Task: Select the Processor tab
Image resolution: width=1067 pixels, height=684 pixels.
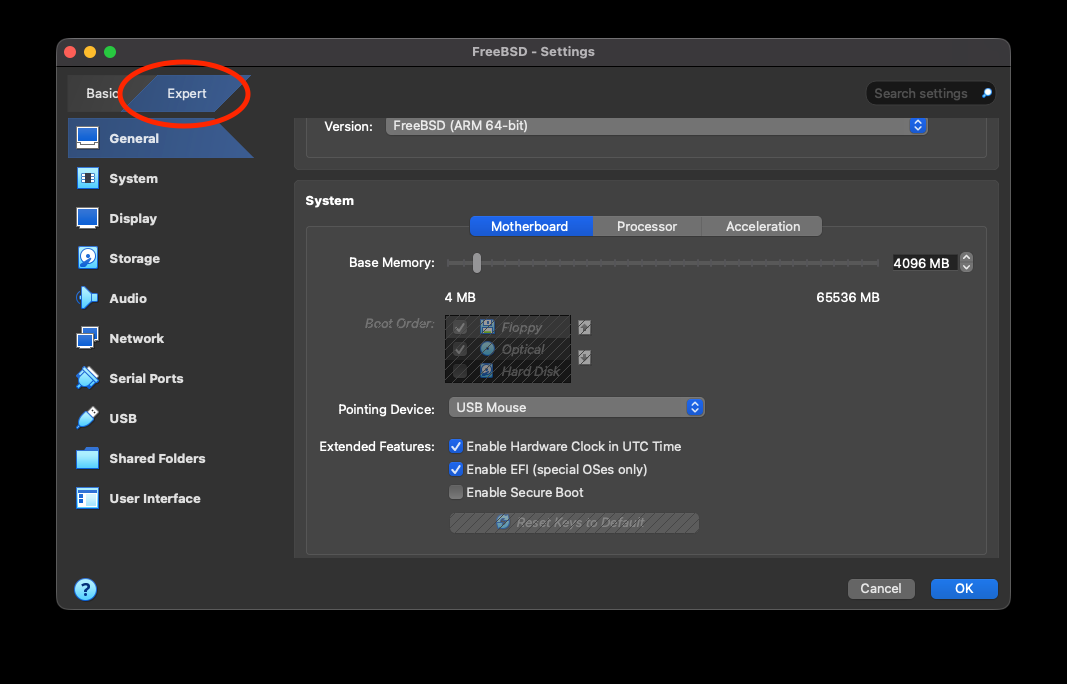Action: point(646,227)
